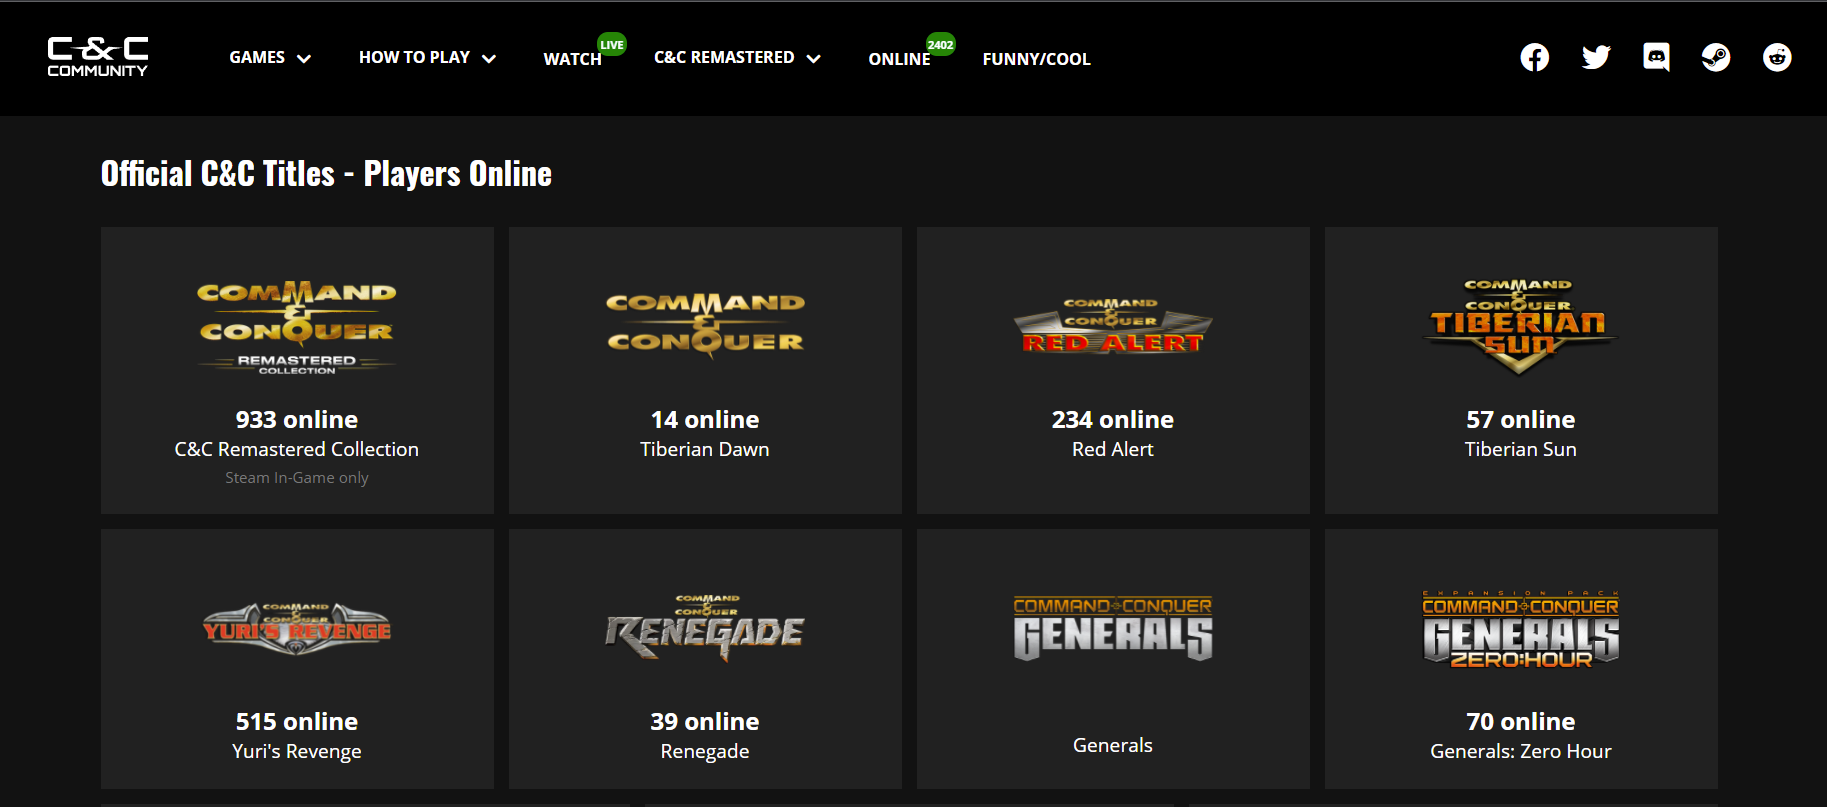The height and width of the screenshot is (807, 1827).
Task: Open the Funny/Cool section
Action: coord(1036,59)
